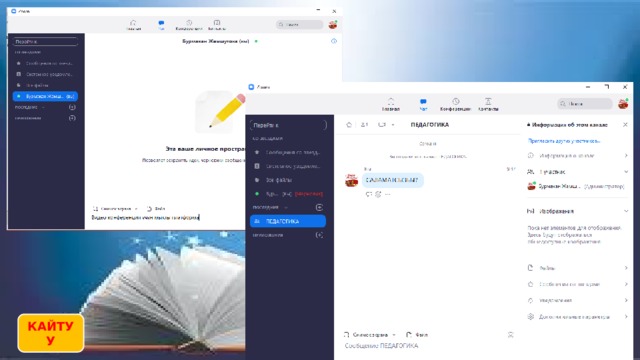Reply to the message with the comment icon
640x360 pixels.
[x=369, y=194]
